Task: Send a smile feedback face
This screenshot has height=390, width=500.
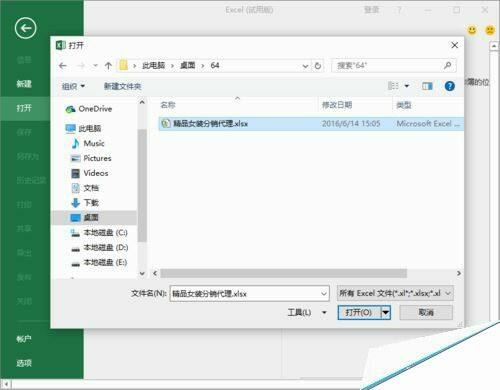Action: [x=472, y=30]
